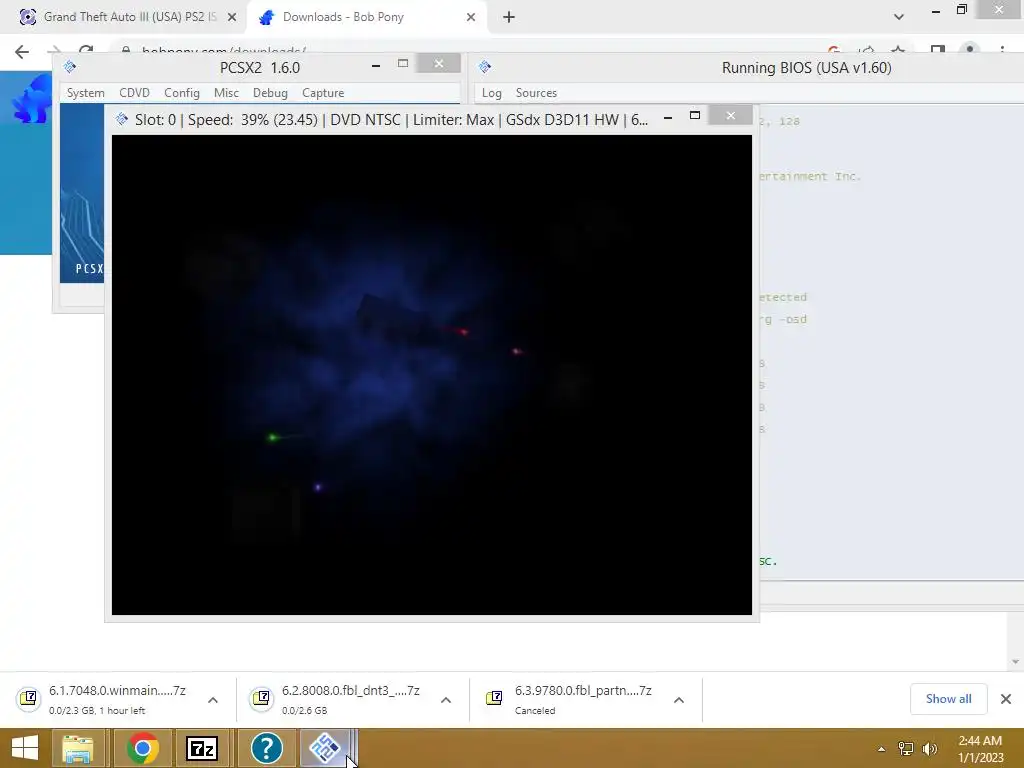Minimize the PCSX2 1.6.0 main window
The image size is (1024, 768).
[376, 65]
